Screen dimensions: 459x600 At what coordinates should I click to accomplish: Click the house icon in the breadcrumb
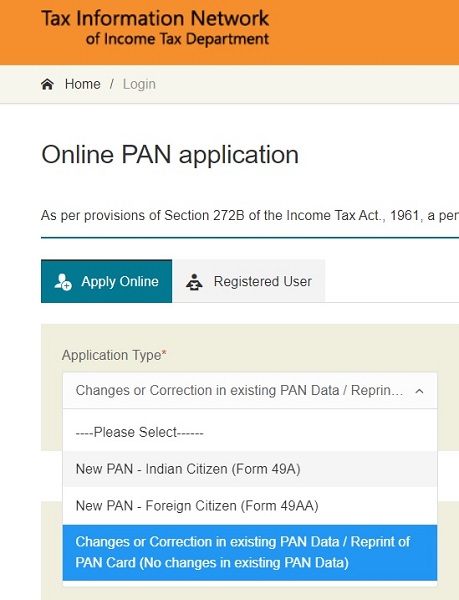coord(47,84)
